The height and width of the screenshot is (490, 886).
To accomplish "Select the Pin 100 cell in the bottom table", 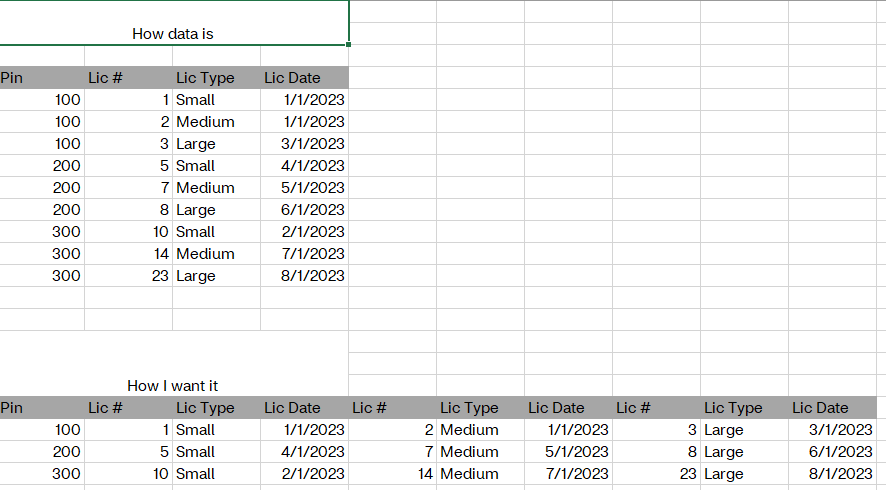I will point(68,429).
